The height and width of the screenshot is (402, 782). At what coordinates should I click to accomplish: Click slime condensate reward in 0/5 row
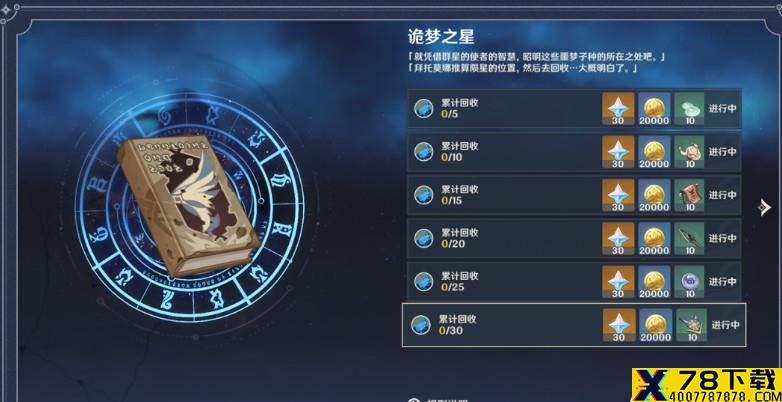689,108
